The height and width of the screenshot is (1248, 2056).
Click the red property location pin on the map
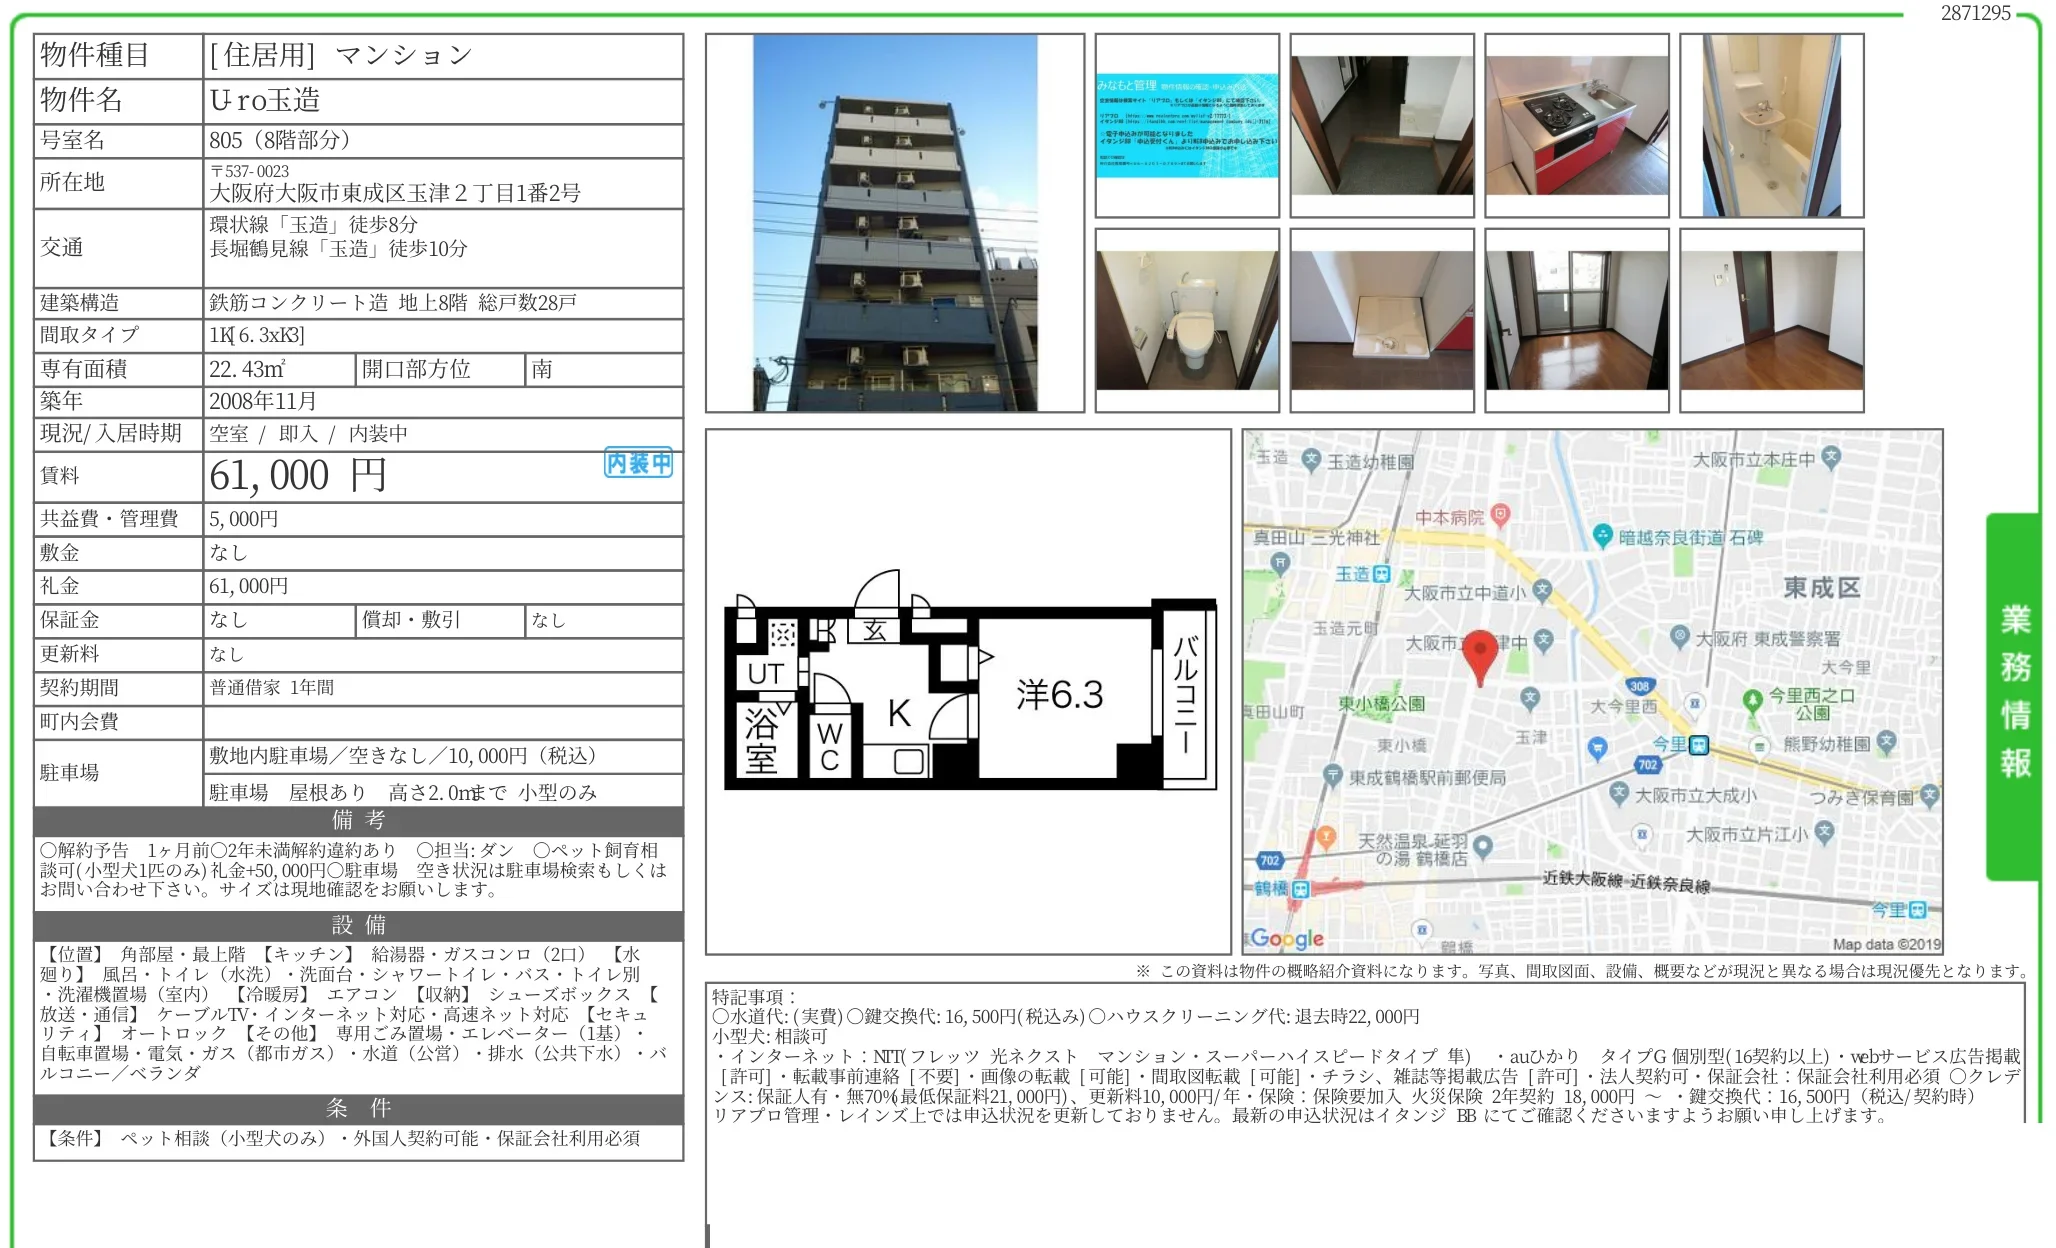point(1480,649)
